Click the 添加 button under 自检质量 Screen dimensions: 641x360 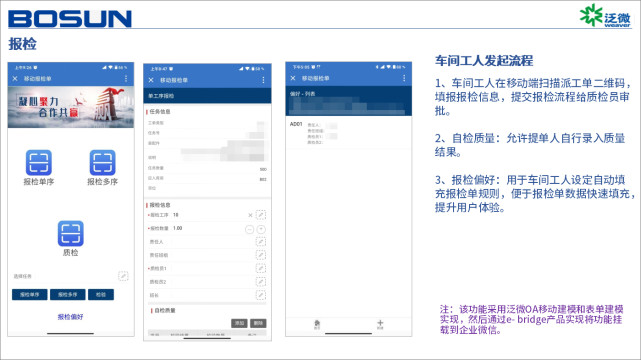pos(239,323)
